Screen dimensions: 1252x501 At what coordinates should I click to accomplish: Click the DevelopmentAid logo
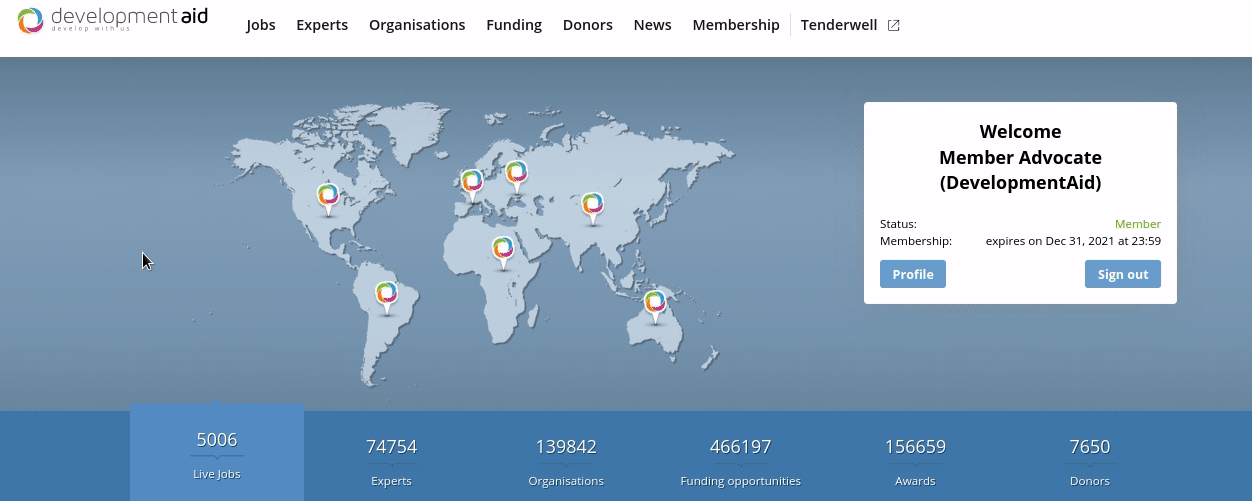click(112, 20)
